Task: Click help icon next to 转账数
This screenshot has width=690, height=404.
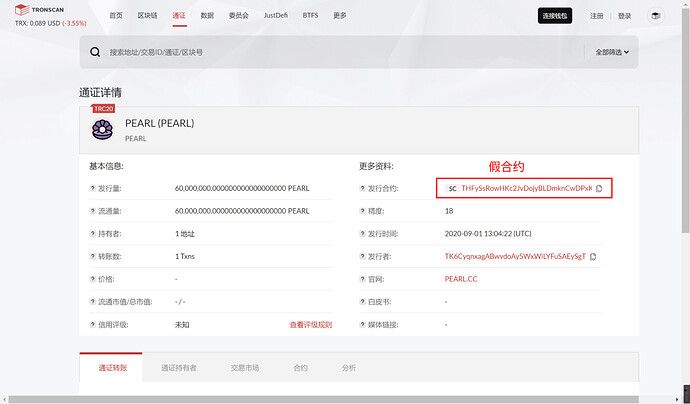Action: pos(92,257)
